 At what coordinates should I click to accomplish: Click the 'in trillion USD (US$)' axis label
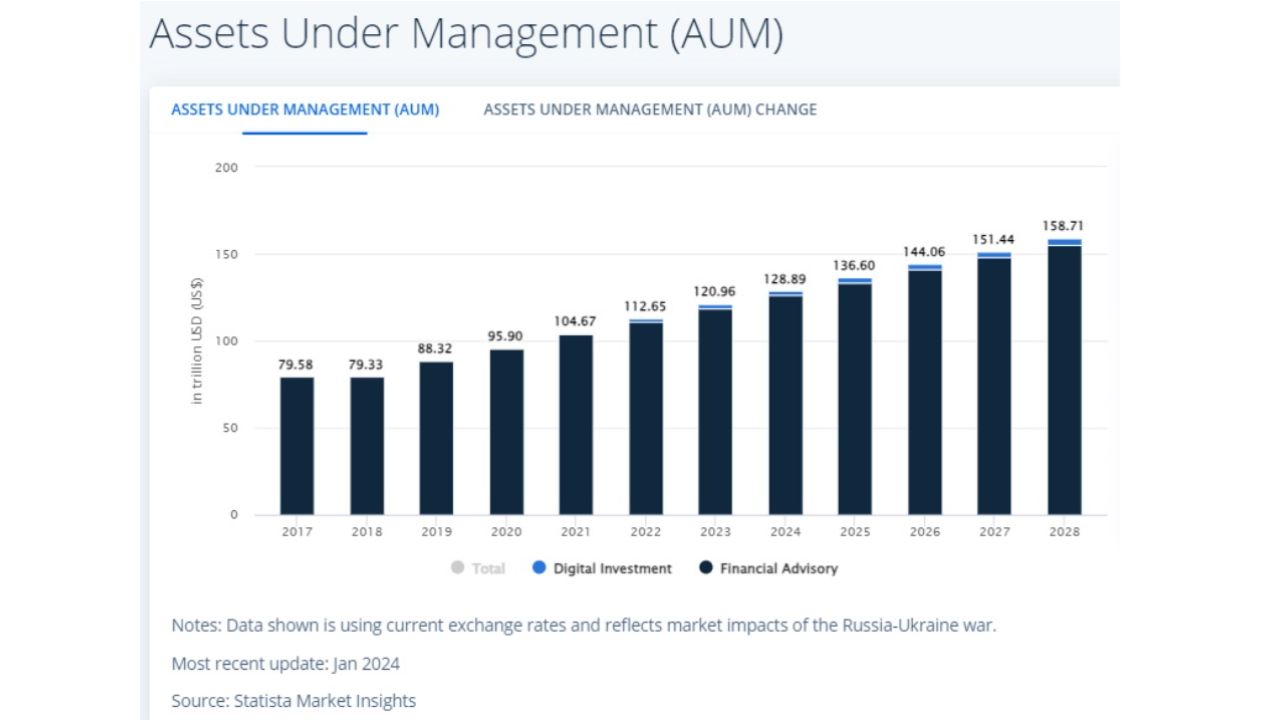click(197, 341)
